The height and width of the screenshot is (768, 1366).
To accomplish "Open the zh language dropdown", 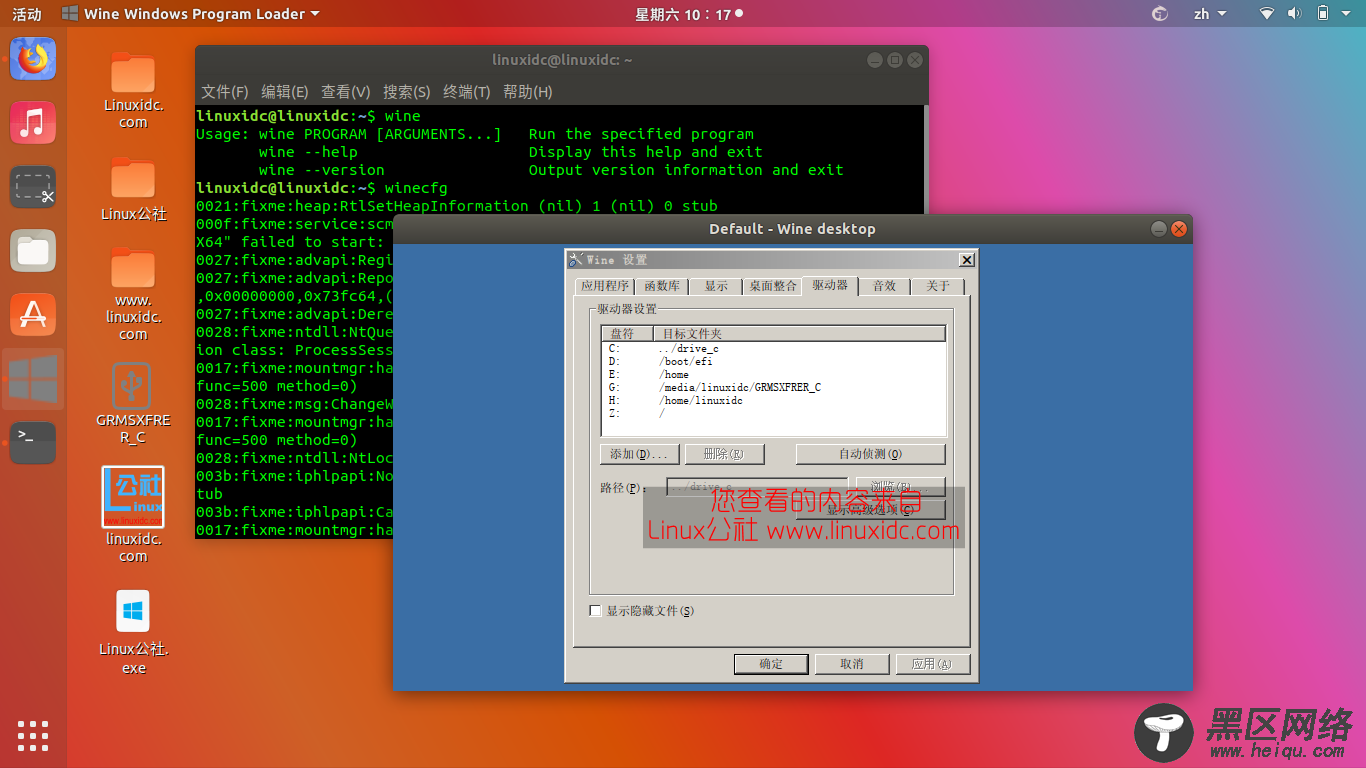I will coord(1209,14).
